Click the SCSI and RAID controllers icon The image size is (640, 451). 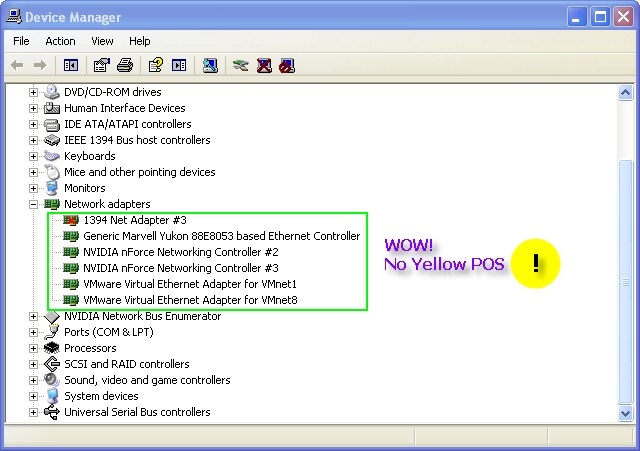point(52,364)
